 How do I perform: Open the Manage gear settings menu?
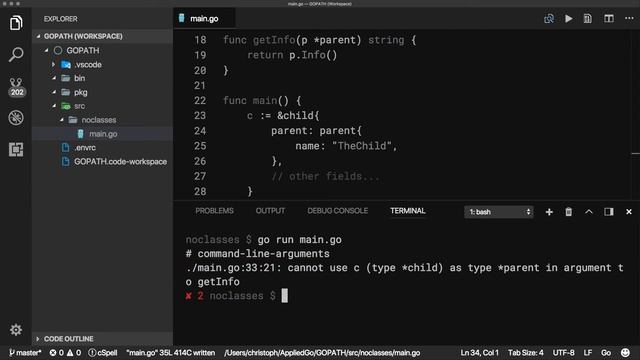point(16,329)
